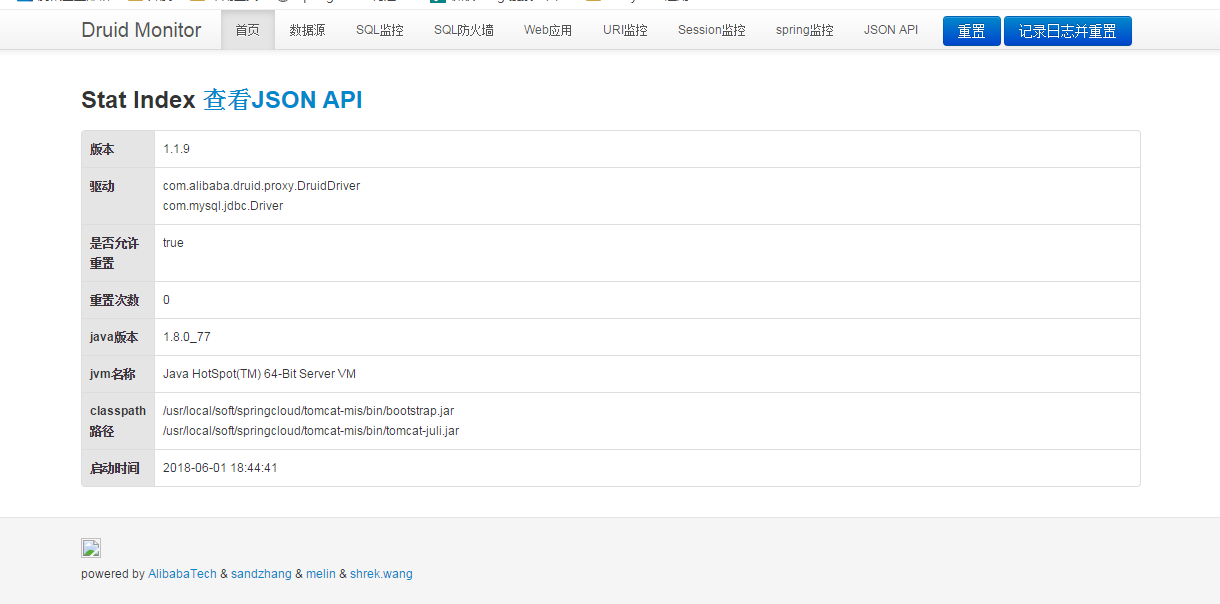Viewport: 1220px width, 604px height.
Task: Click the 记录日志并重置 button
Action: [1068, 31]
